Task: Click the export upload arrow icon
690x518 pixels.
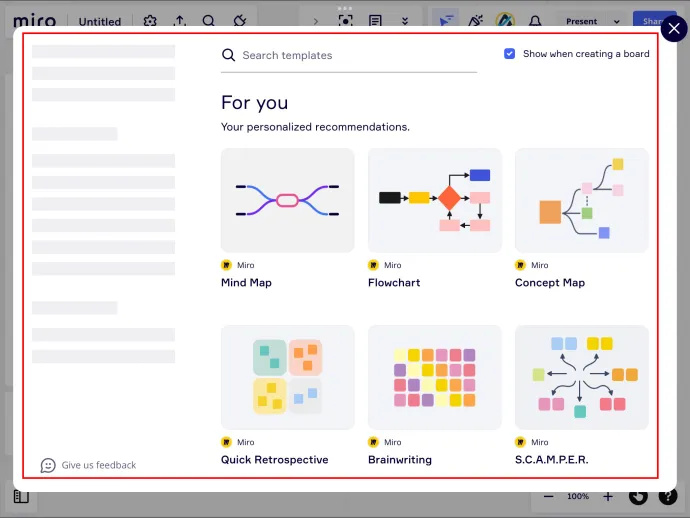Action: [180, 21]
